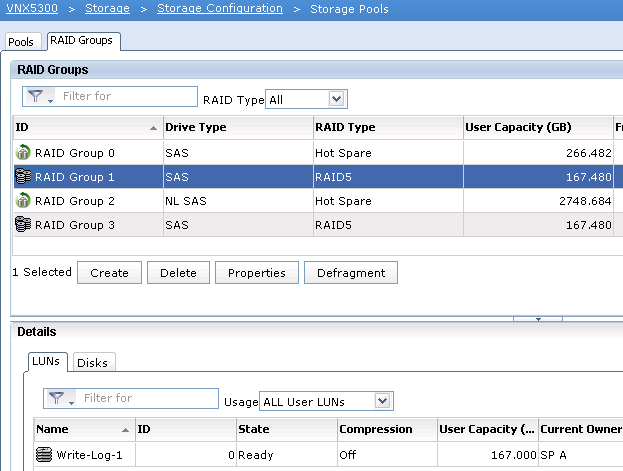The width and height of the screenshot is (623, 471).
Task: Open the Storage breadcrumb link
Action: 107,8
